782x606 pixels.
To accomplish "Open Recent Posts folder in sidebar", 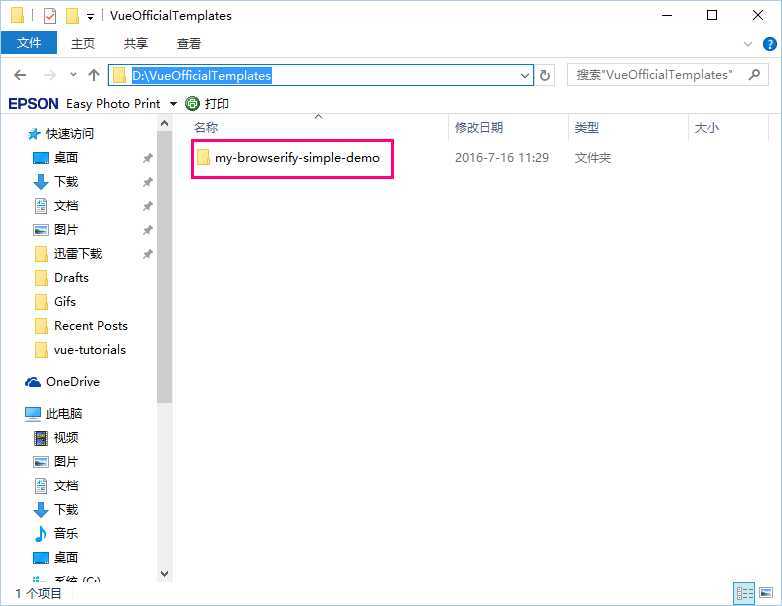I will [x=81, y=326].
